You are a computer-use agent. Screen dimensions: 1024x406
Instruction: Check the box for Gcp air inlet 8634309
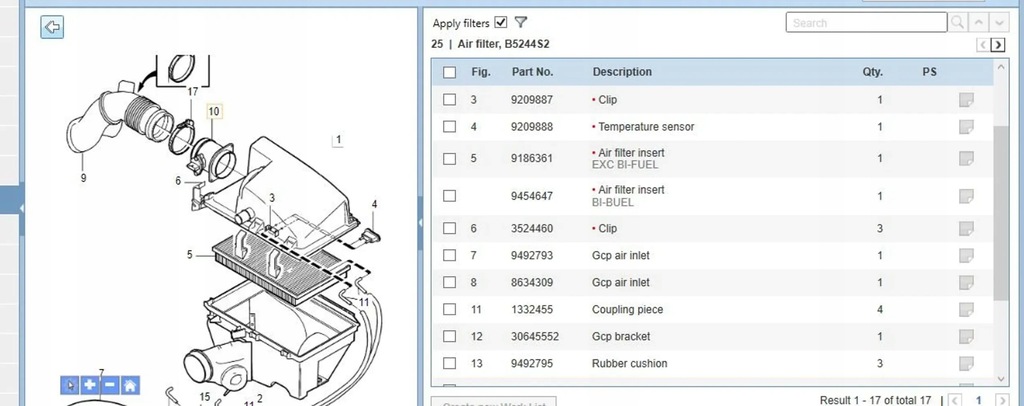tap(449, 283)
